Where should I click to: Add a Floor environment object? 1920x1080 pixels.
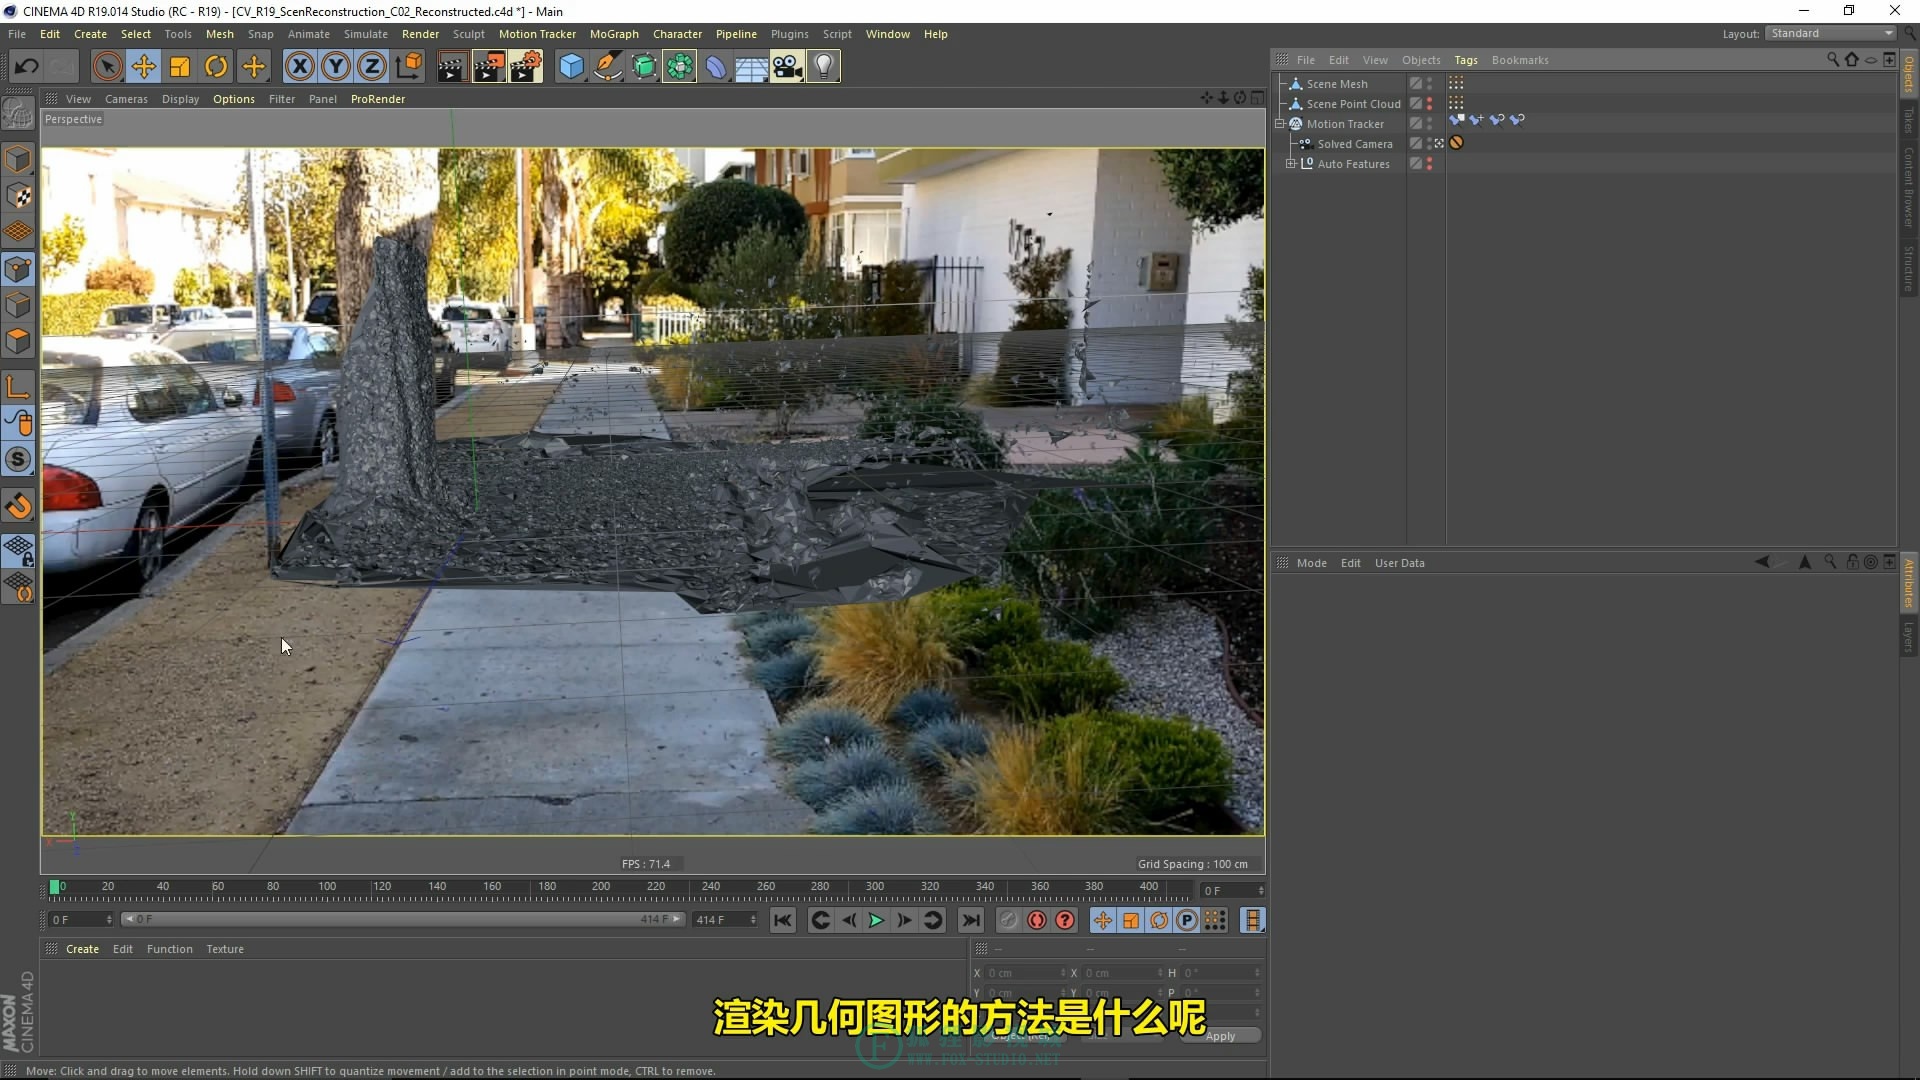click(751, 67)
